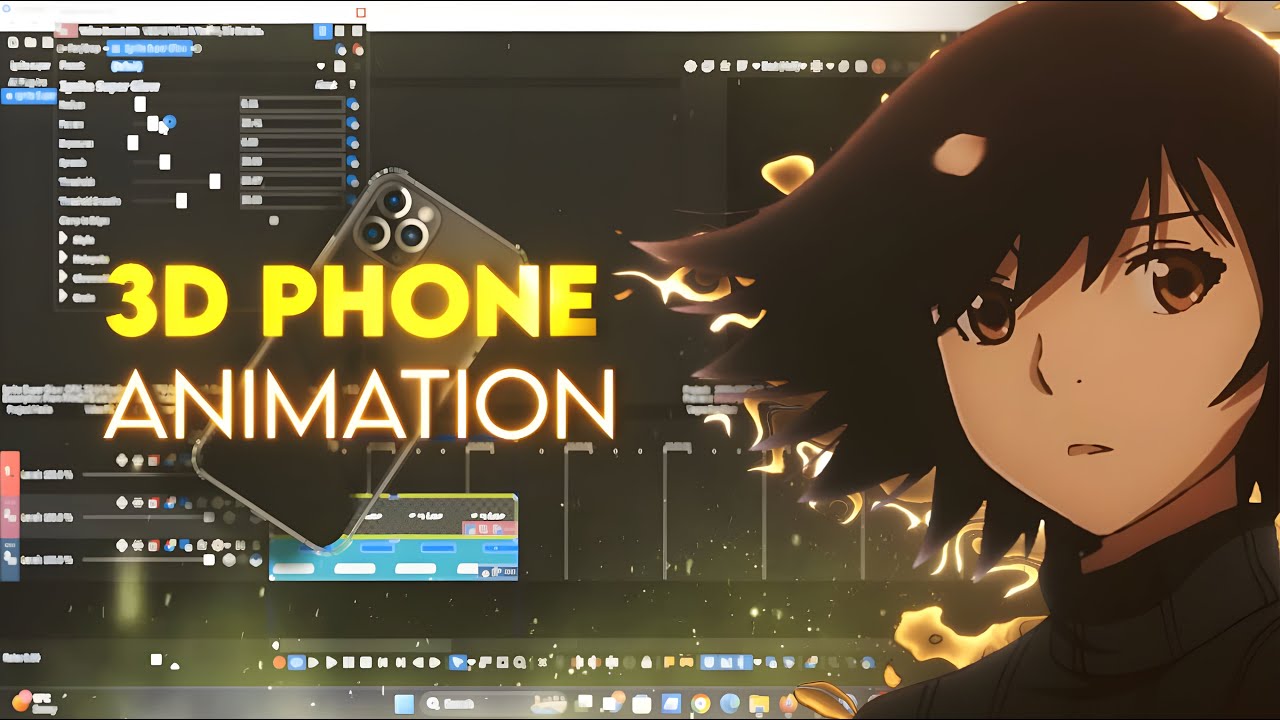The image size is (1280, 720).
Task: Click the red track header color strip
Action: tap(9, 474)
